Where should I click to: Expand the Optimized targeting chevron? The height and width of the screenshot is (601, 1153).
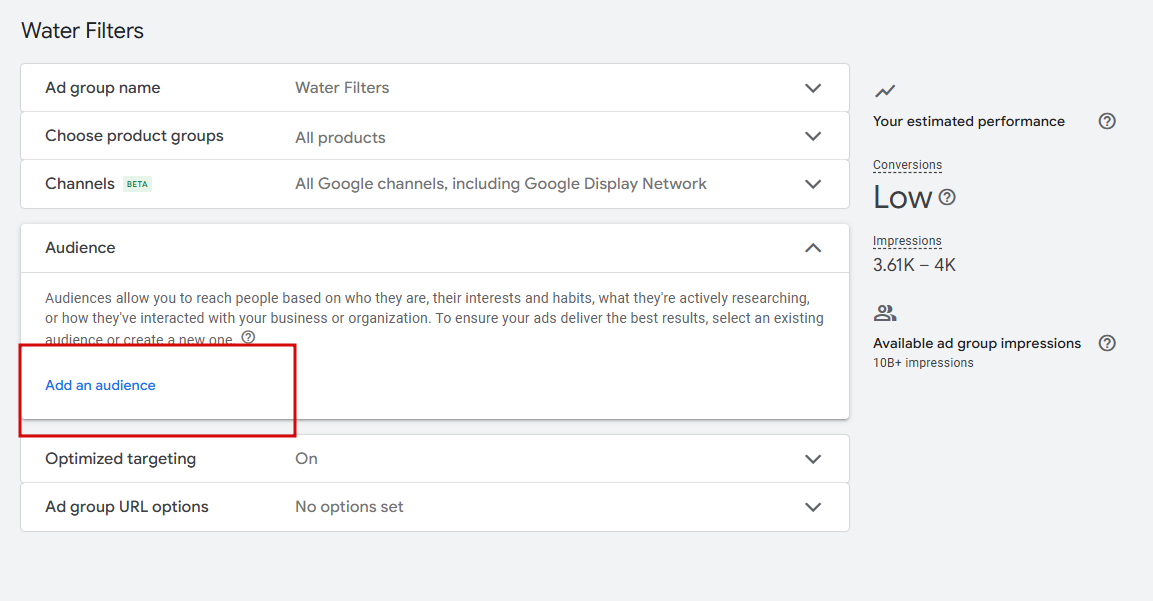[x=813, y=459]
